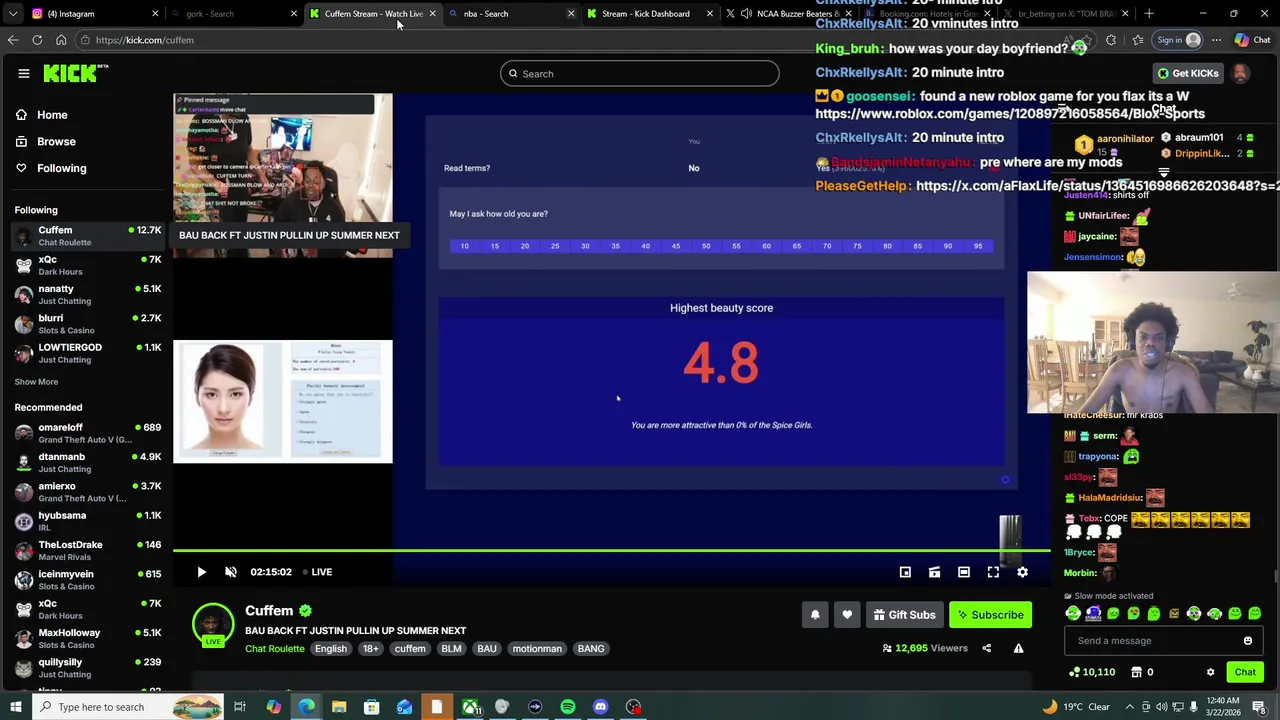The height and width of the screenshot is (720, 1280).
Task: Open browser tab list dropdown
Action: [x=12, y=14]
